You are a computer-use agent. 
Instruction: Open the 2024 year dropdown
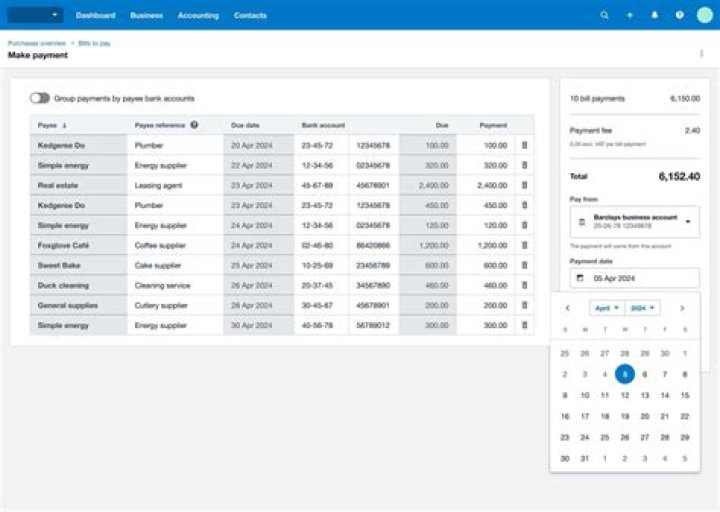pos(642,308)
